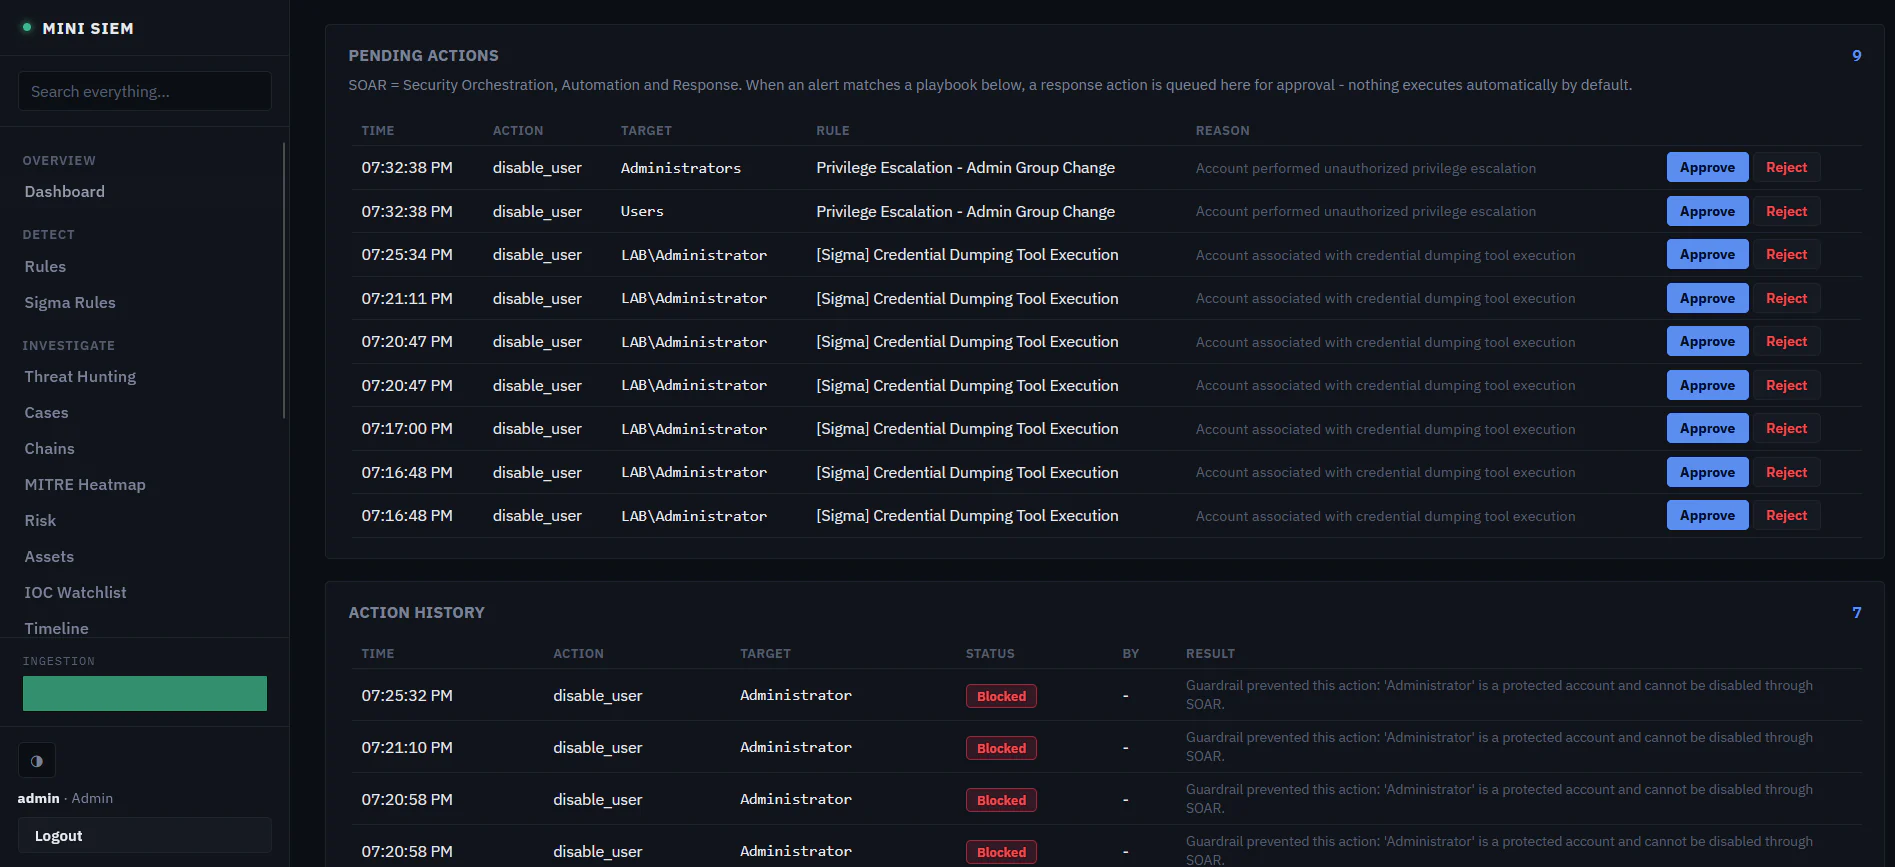Screen dimensions: 1895x867
Task: Click the REASON column header
Action: point(1222,131)
